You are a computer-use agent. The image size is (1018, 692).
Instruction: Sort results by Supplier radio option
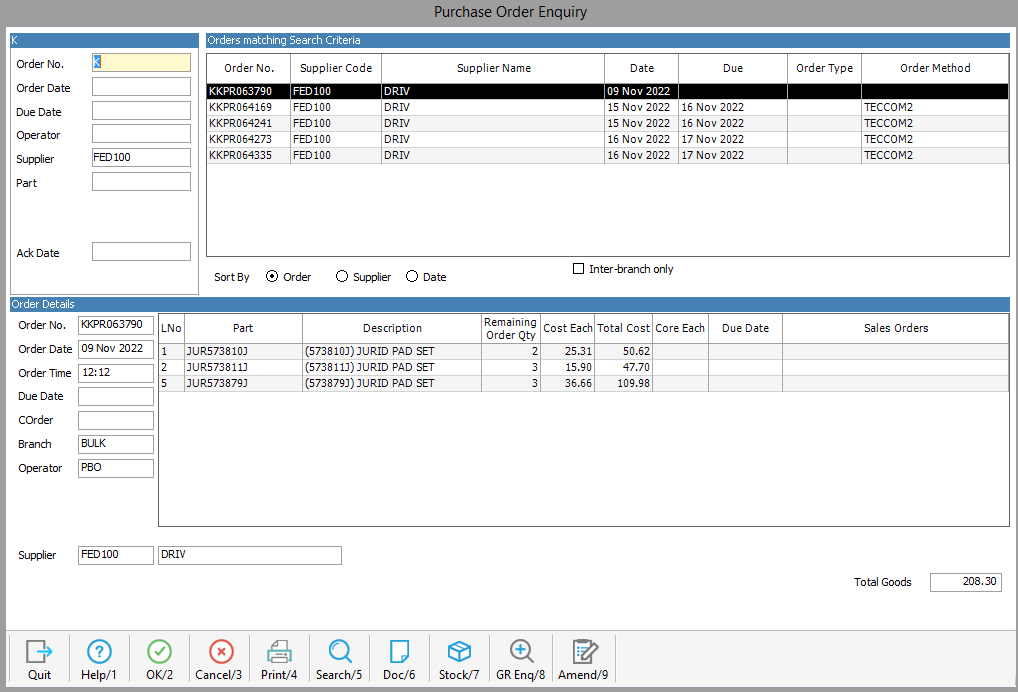342,277
